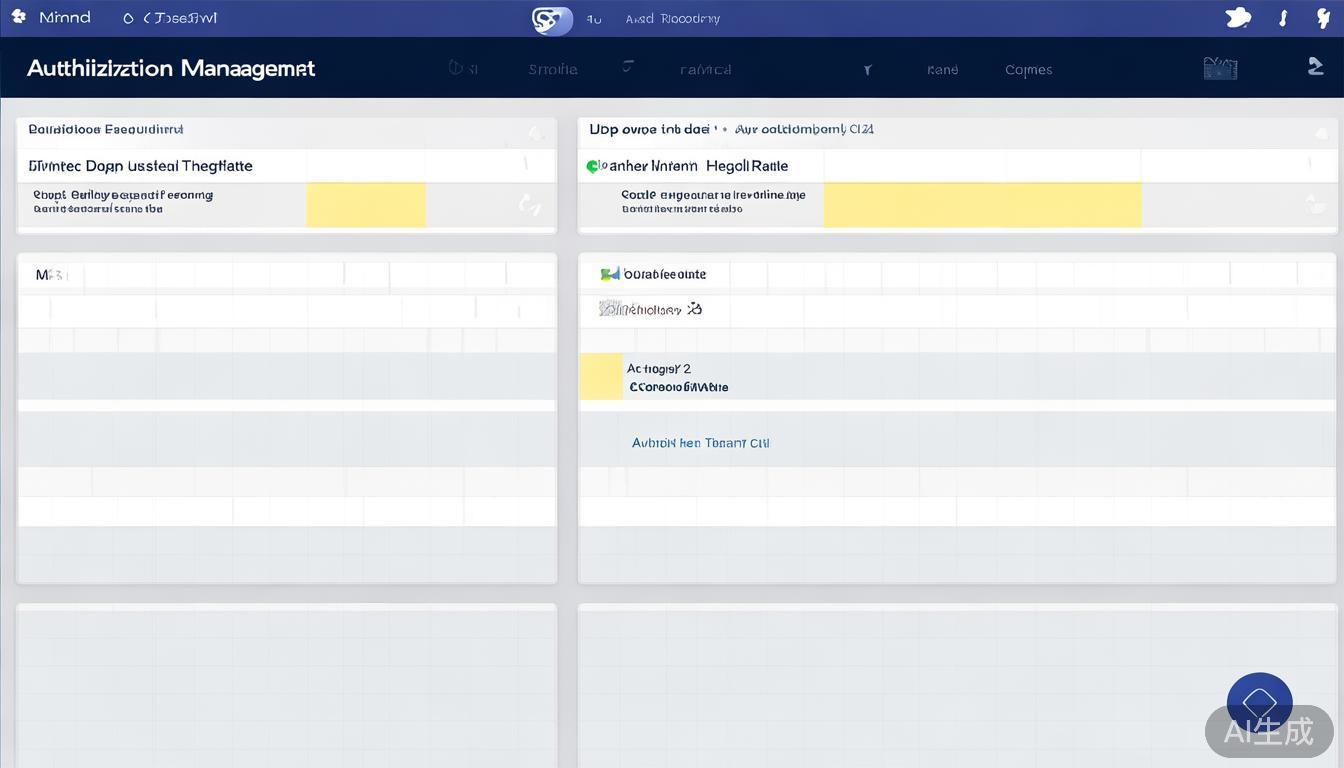Screen dimensions: 1344x768
Task: Click the flower app icon beside Minnd
Action: 18,18
